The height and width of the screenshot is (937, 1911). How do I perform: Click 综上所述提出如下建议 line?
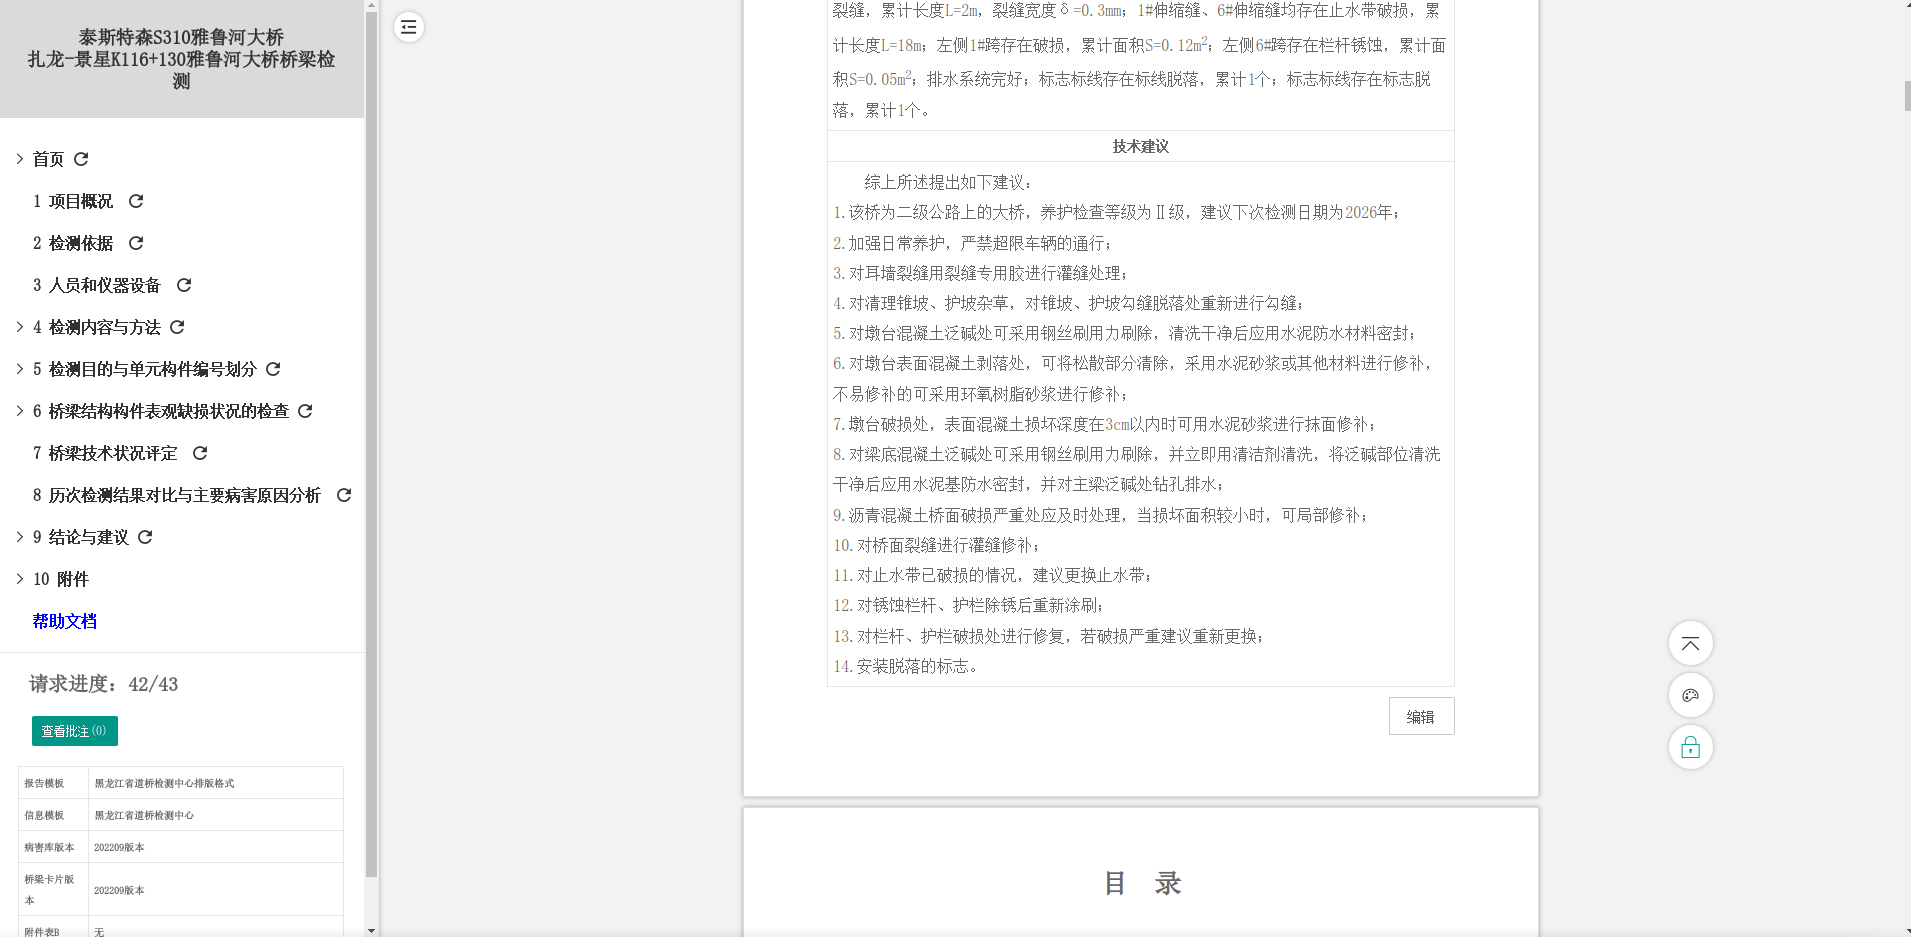[948, 182]
